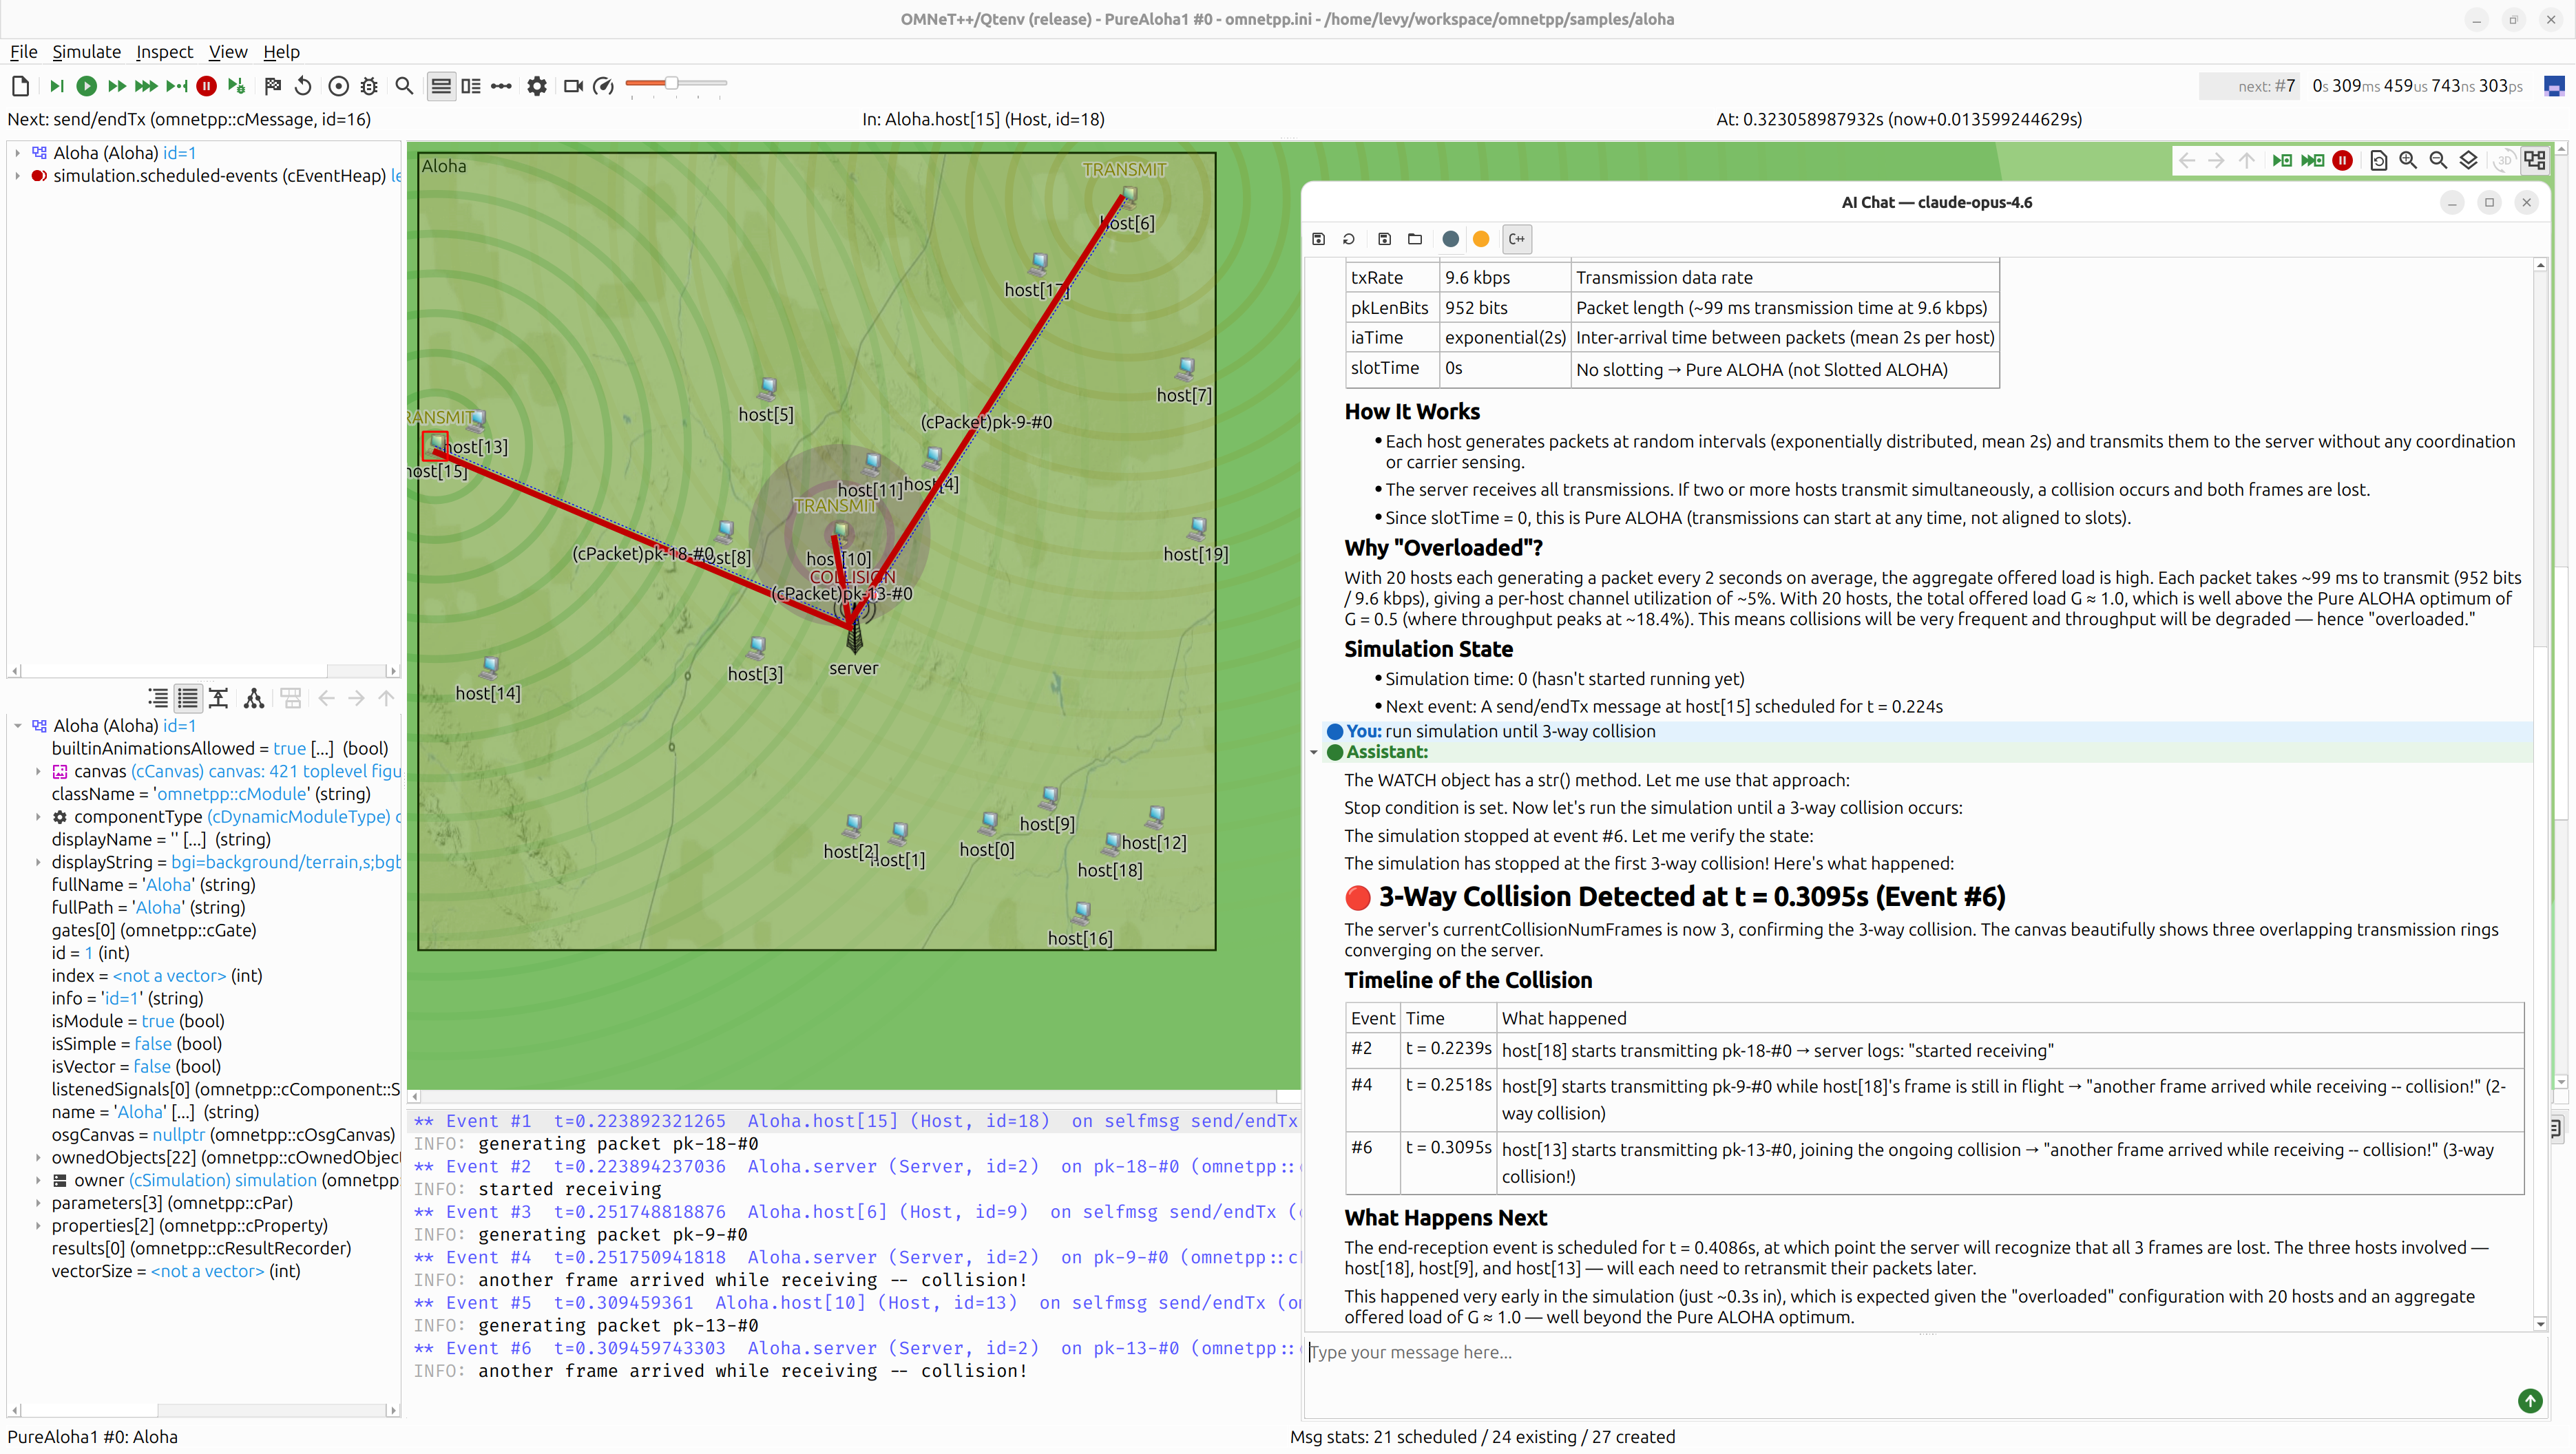Viewport: 2576px width, 1454px height.
Task: Zoom in on the network canvas
Action: coord(2408,161)
